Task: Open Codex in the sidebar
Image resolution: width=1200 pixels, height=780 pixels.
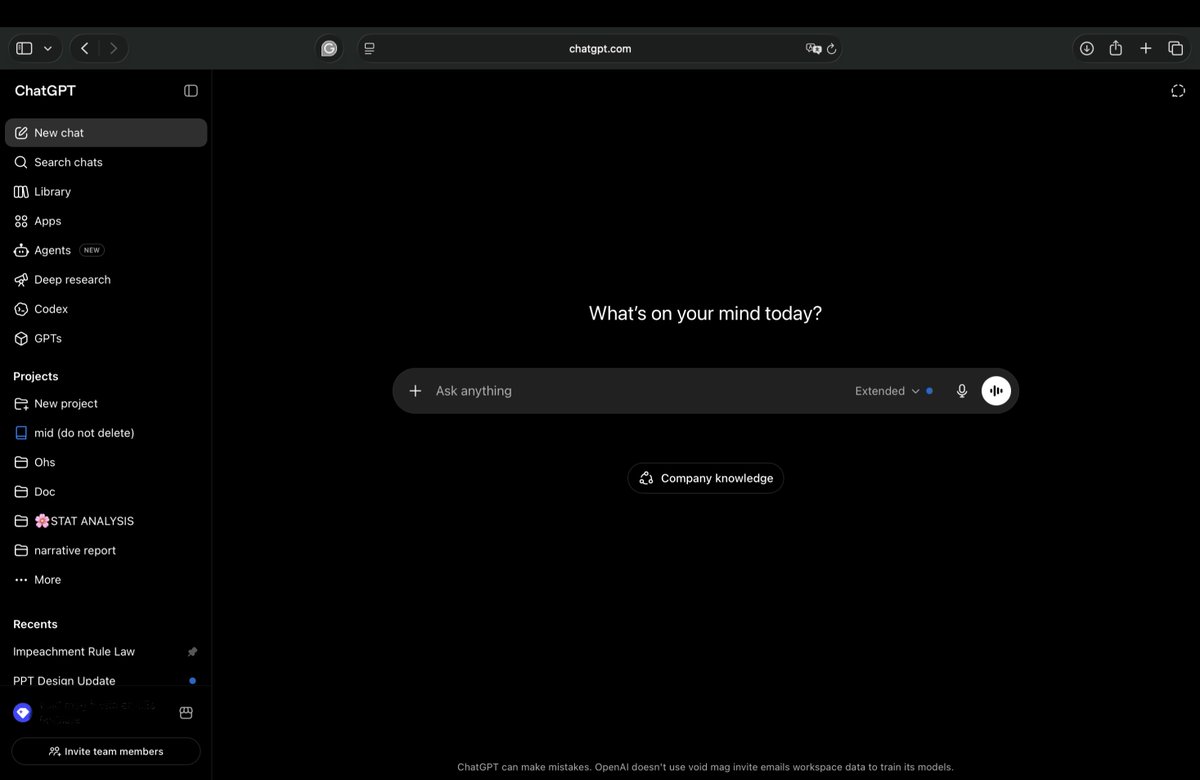Action: coord(106,309)
